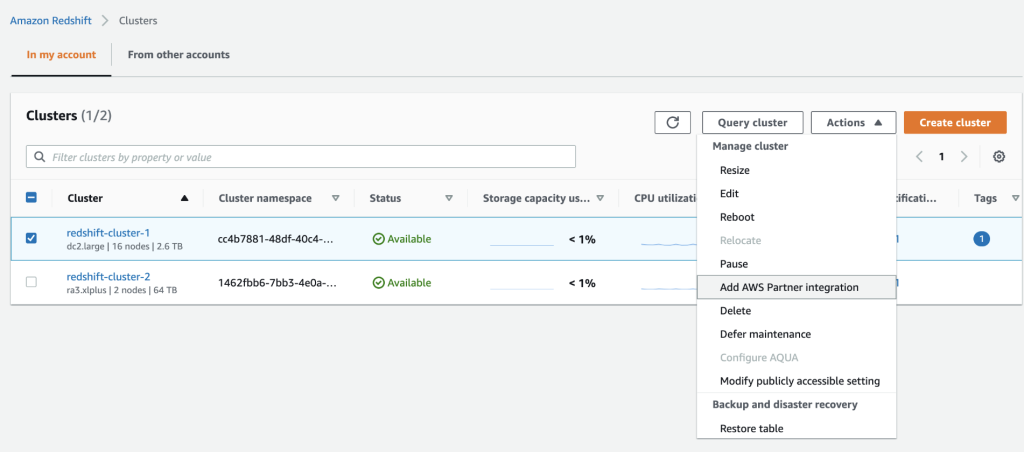Screen dimensions: 1024x452
Task: Click the refresh clusters icon button
Action: pos(673,122)
